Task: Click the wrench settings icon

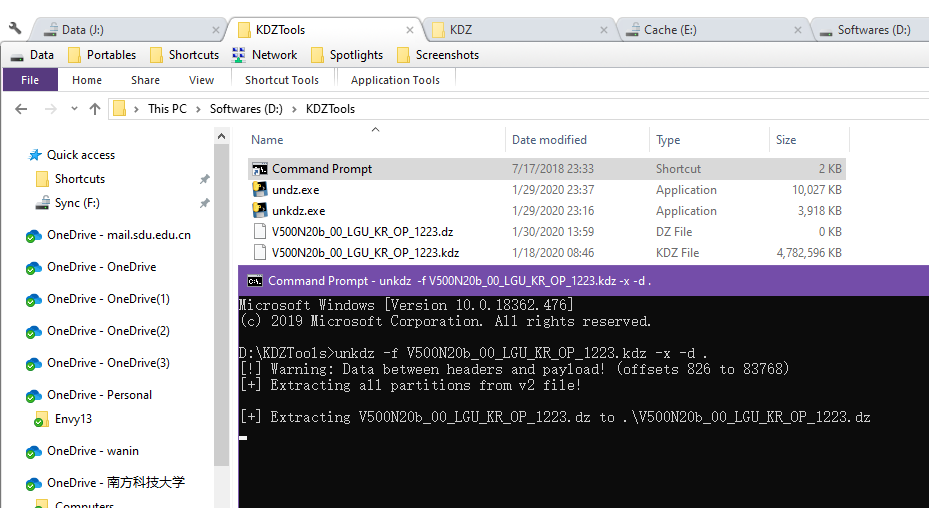Action: coord(15,28)
